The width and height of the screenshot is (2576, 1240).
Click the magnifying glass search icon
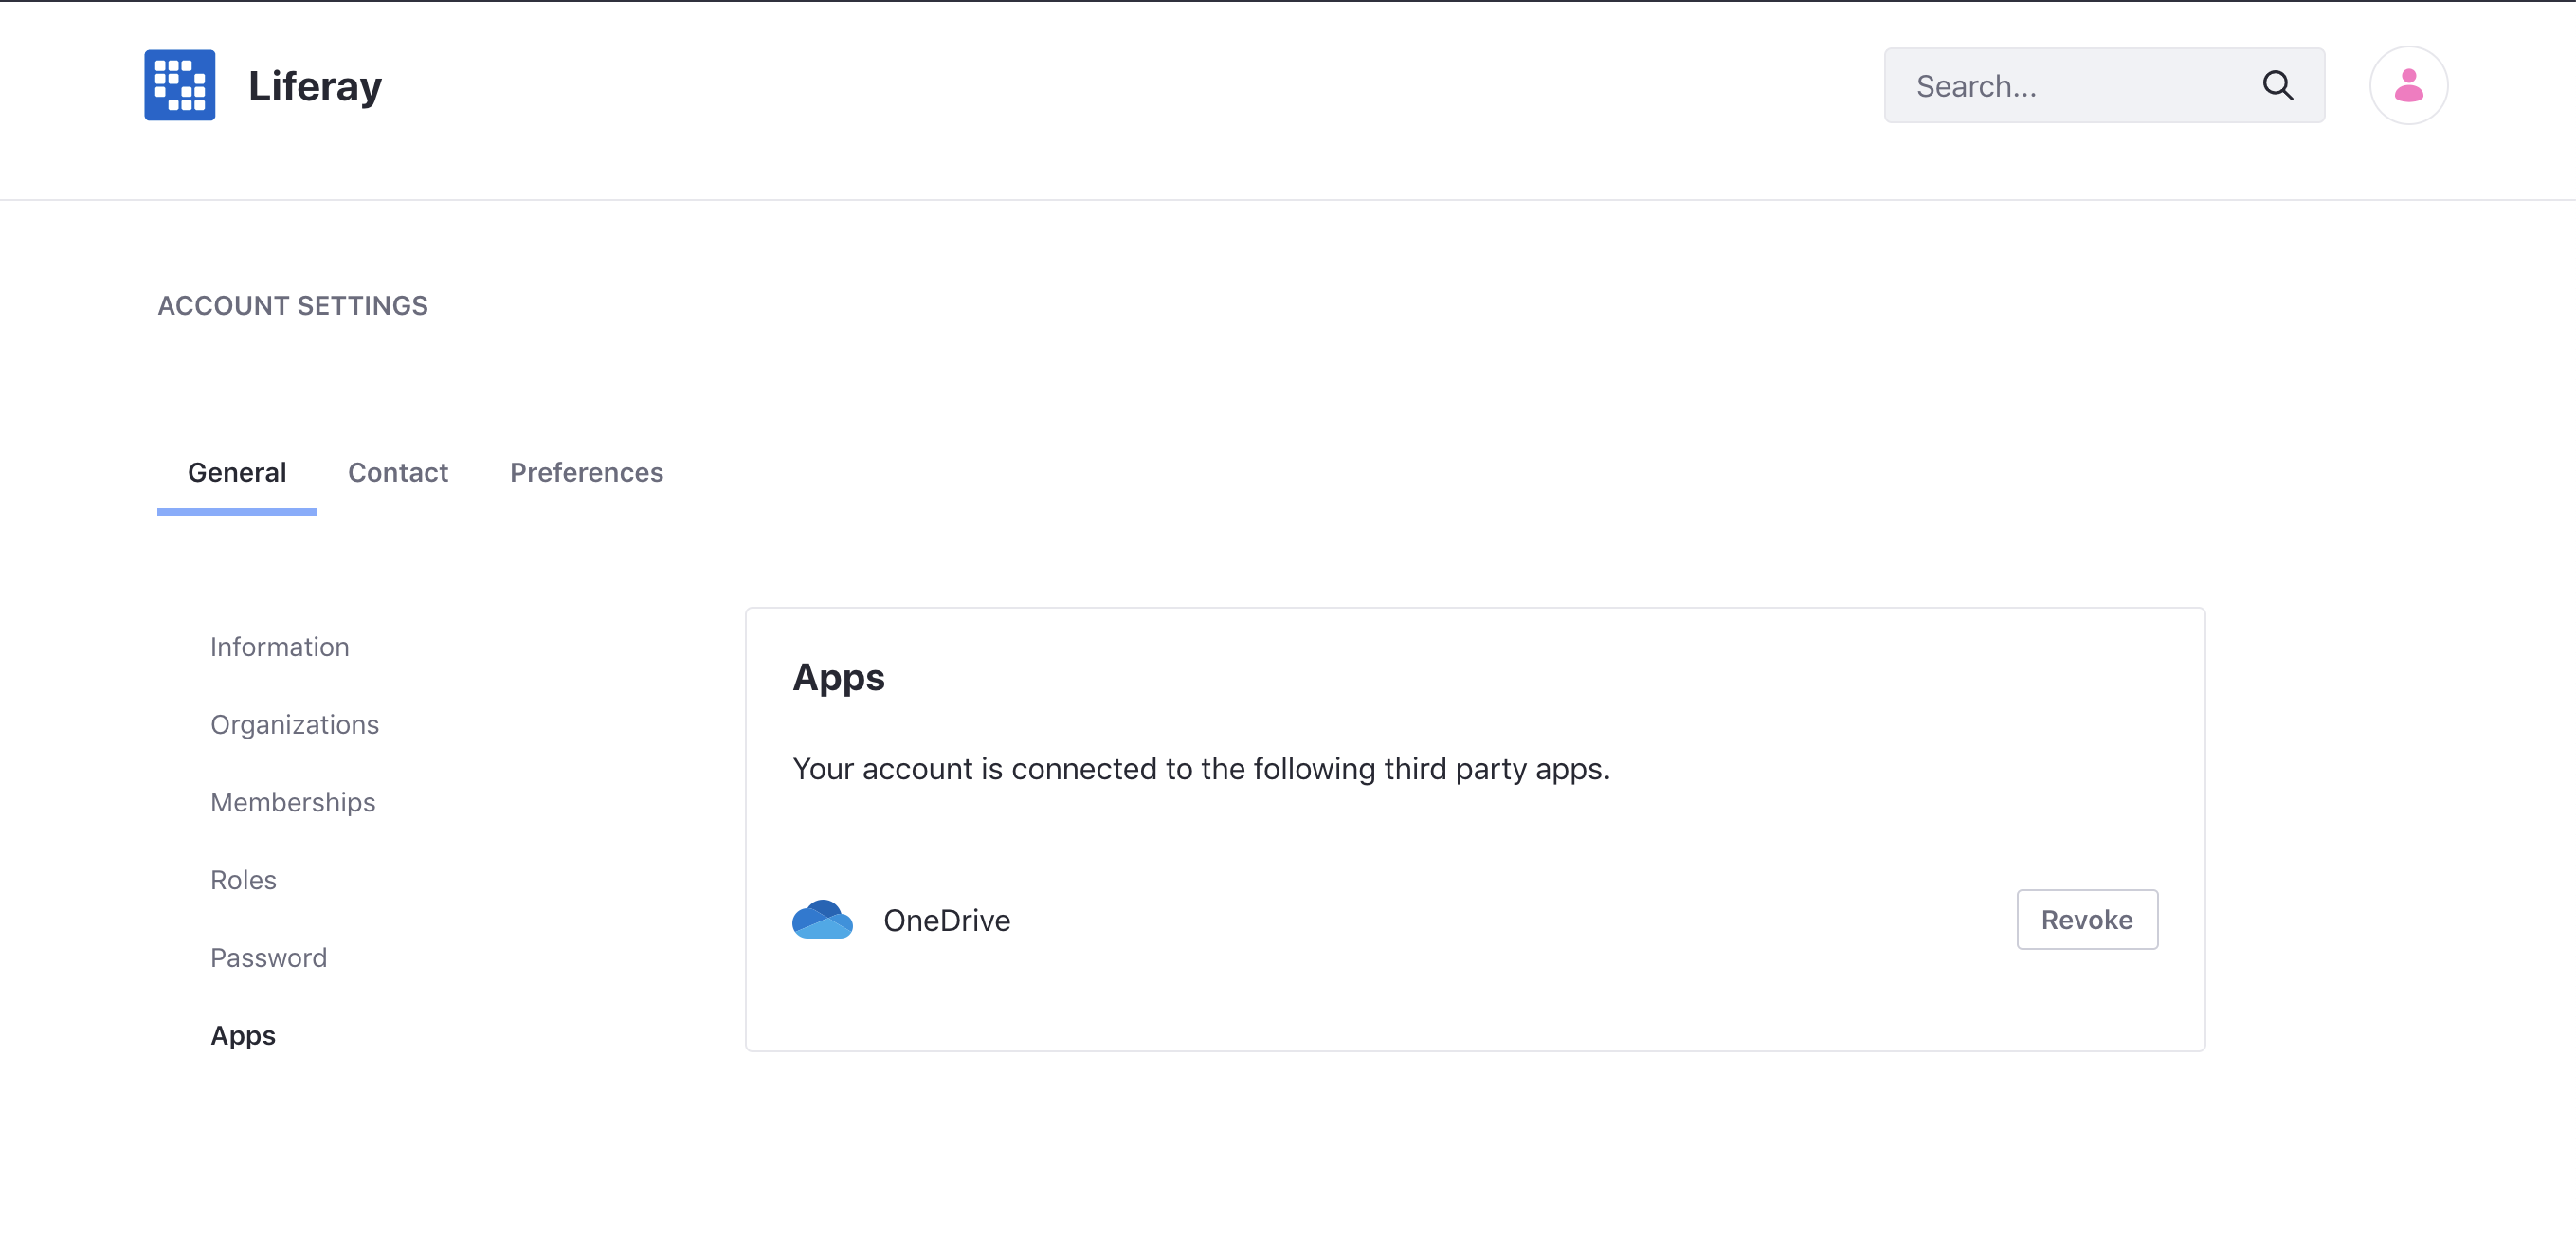pyautogui.click(x=2277, y=85)
